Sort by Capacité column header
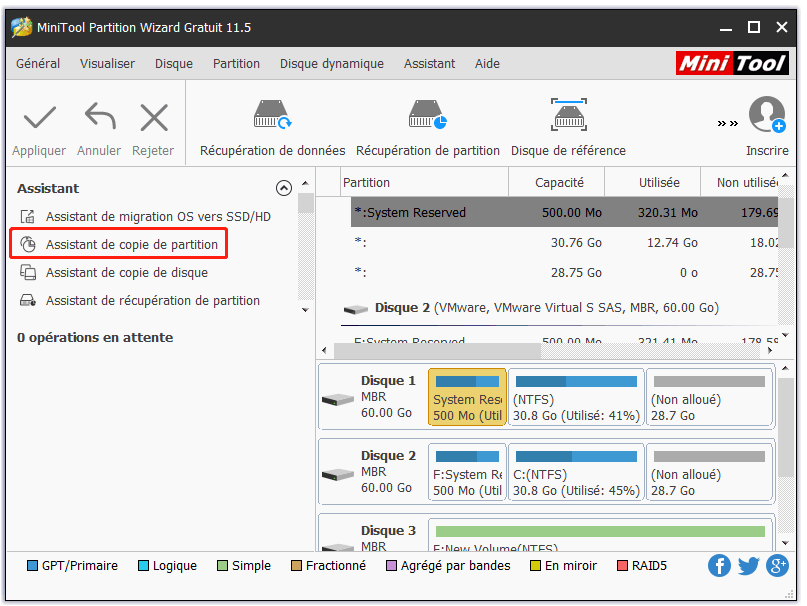Image resolution: width=807 pixels, height=606 pixels. (557, 182)
